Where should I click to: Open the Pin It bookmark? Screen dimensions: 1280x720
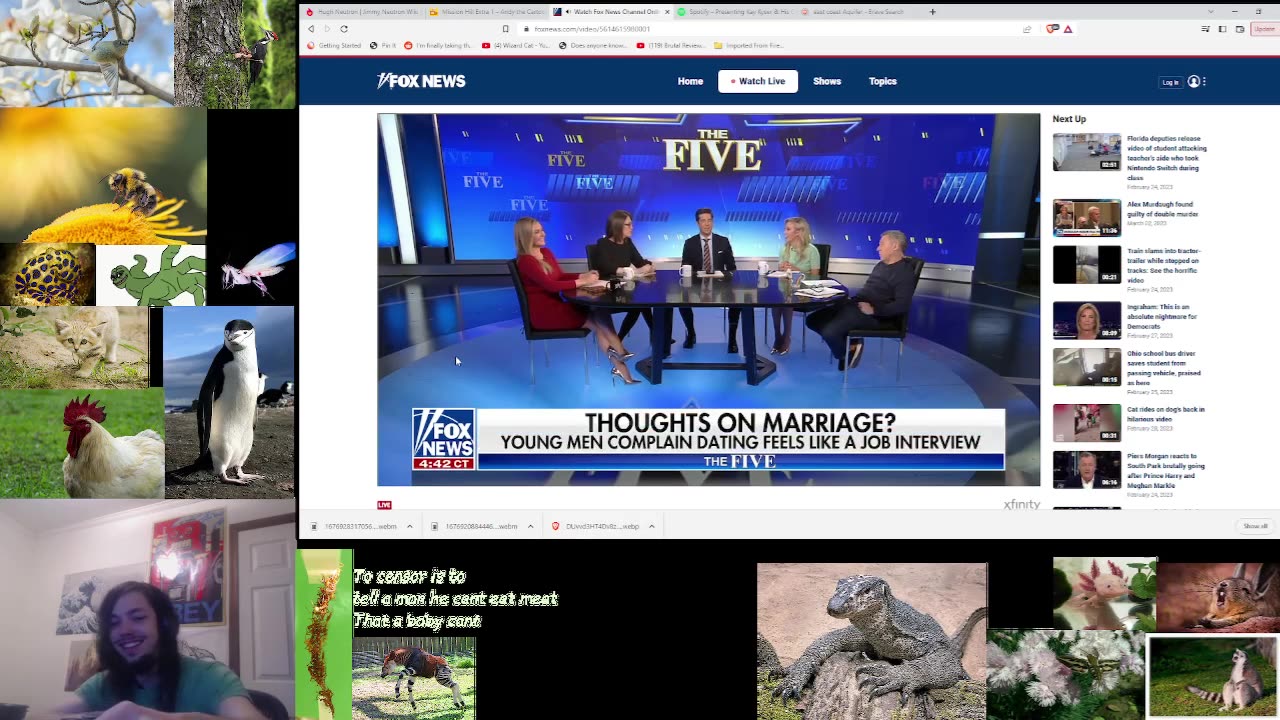pyautogui.click(x=383, y=45)
